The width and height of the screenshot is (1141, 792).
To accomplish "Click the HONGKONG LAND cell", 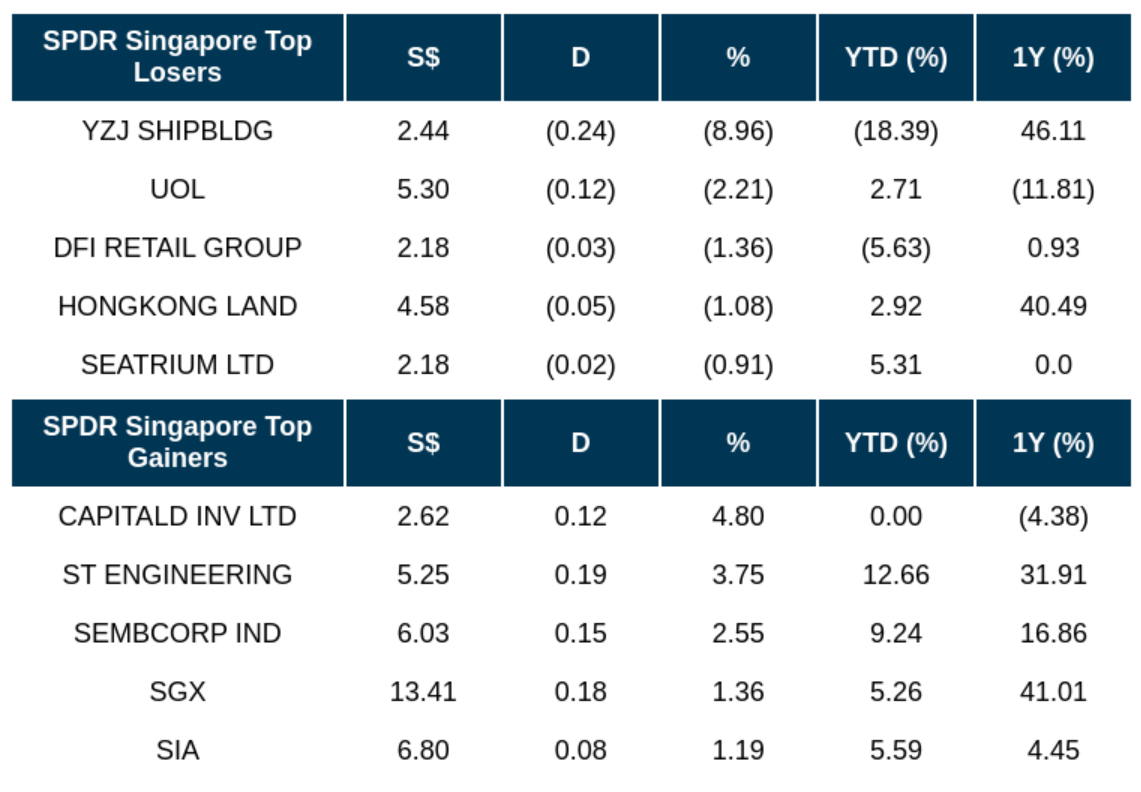I will pyautogui.click(x=177, y=306).
